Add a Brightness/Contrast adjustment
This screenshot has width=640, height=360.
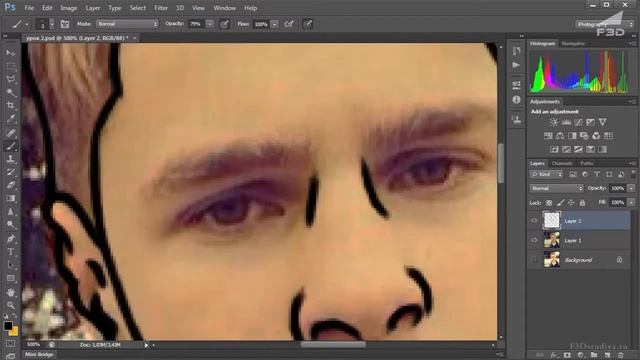[x=554, y=122]
